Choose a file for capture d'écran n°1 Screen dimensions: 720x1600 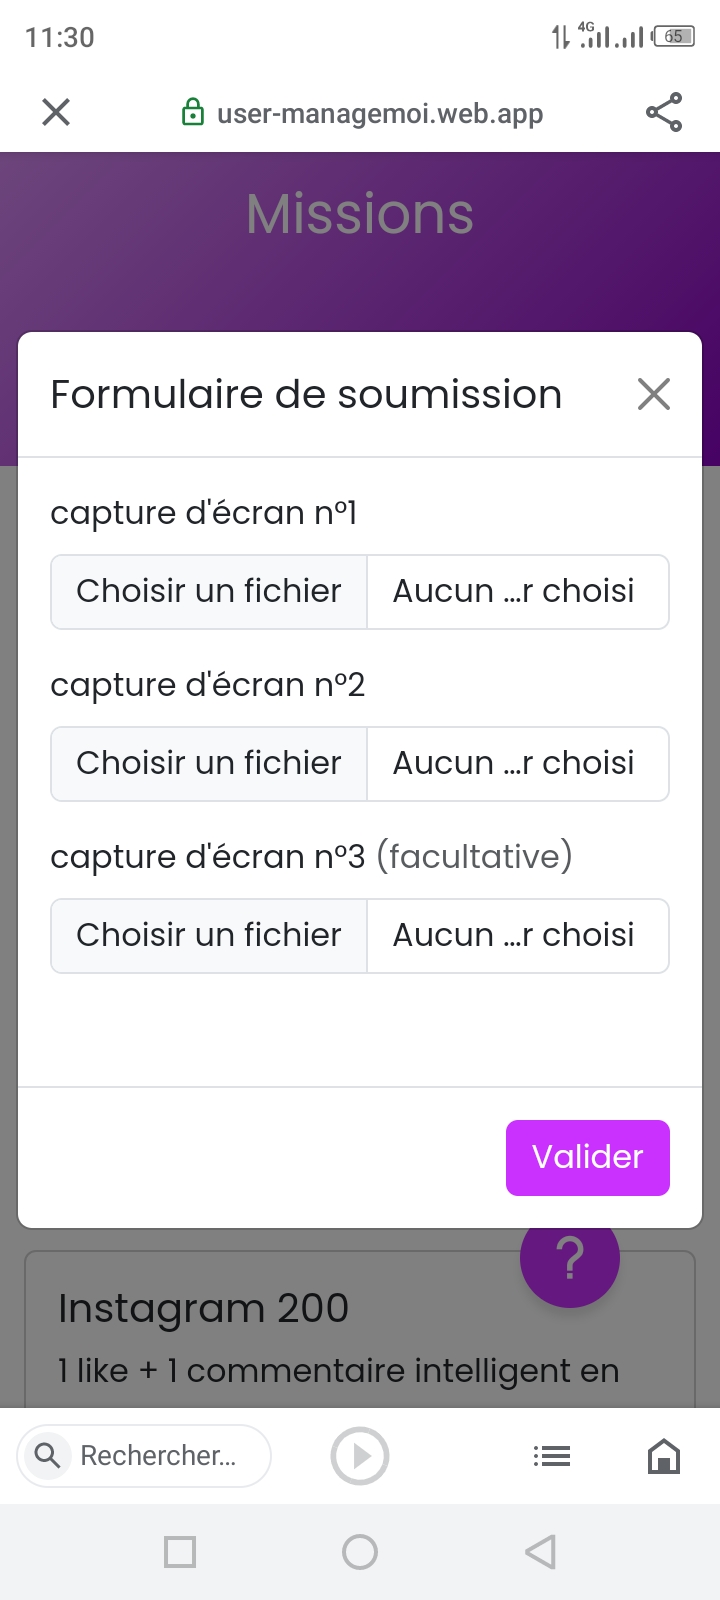pyautogui.click(x=209, y=592)
